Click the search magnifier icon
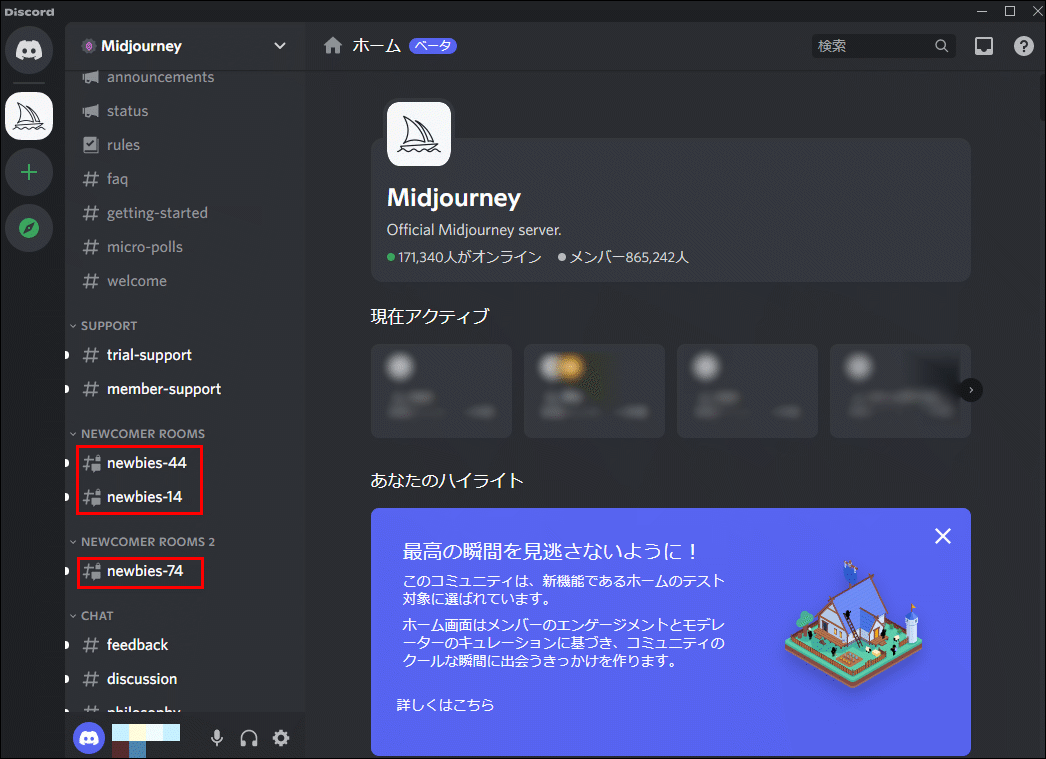Viewport: 1046px width, 759px height. (x=941, y=46)
